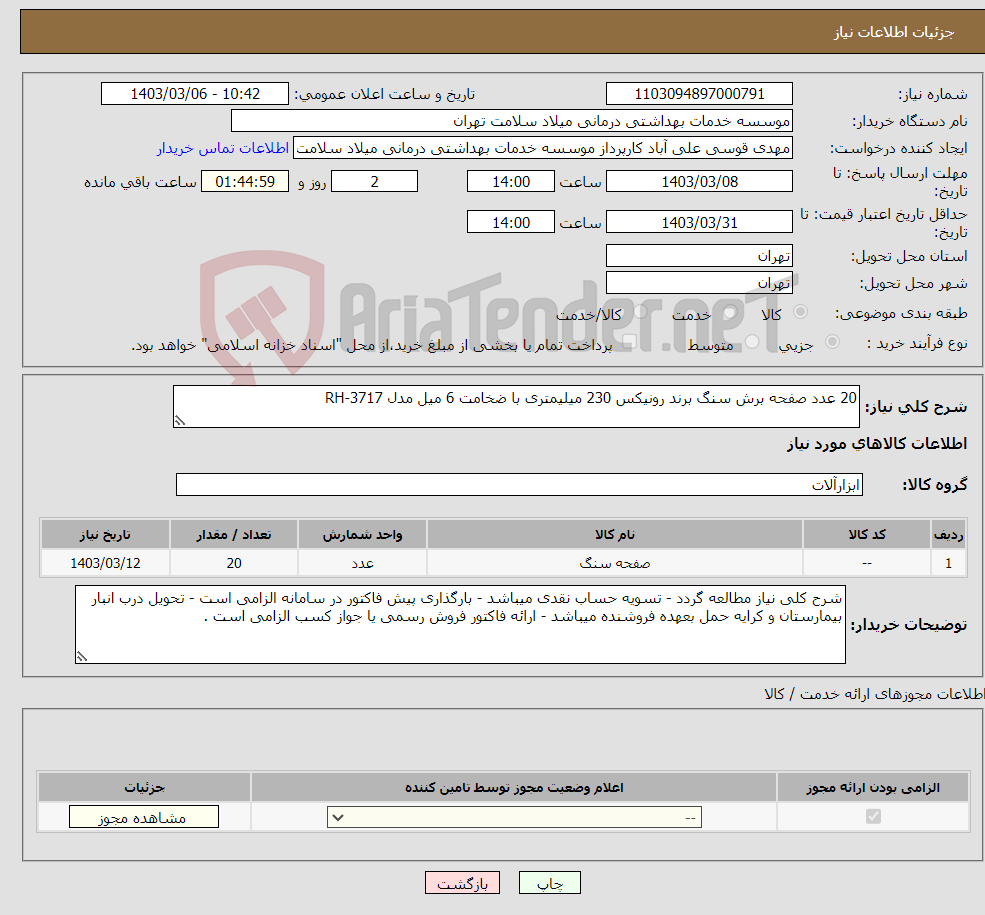This screenshot has width=985, height=915.
Task: Select the کالا/خدمت radio button
Action: coord(640,311)
